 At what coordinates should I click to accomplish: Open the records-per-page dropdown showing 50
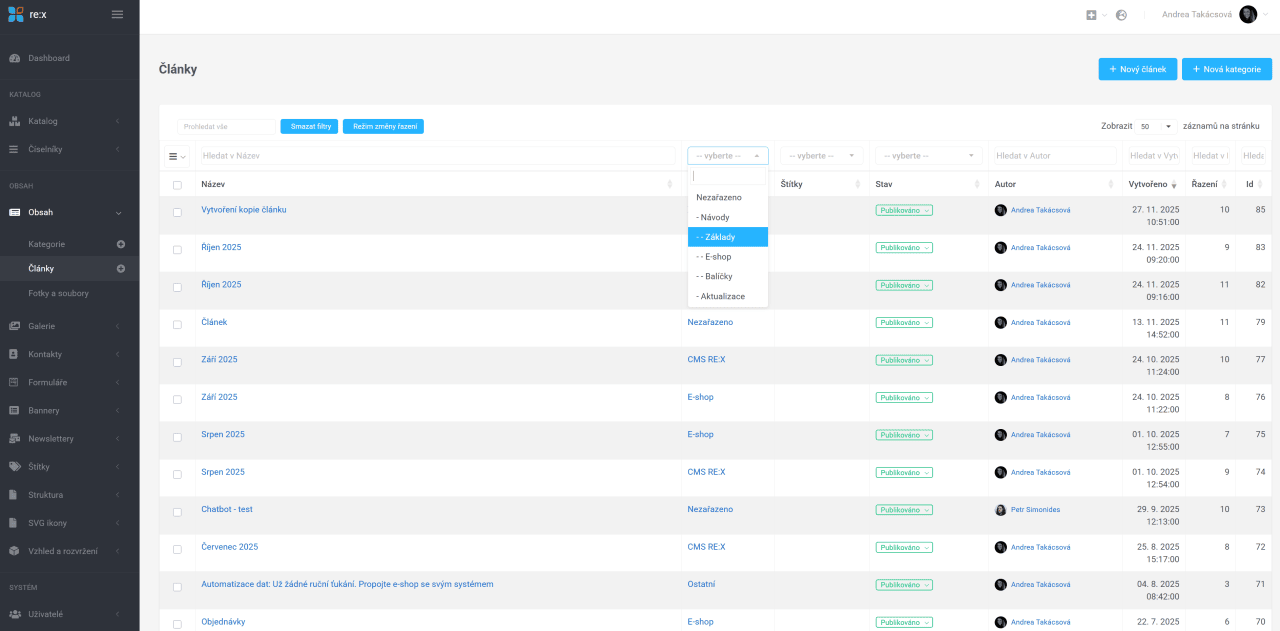pyautogui.click(x=1155, y=127)
